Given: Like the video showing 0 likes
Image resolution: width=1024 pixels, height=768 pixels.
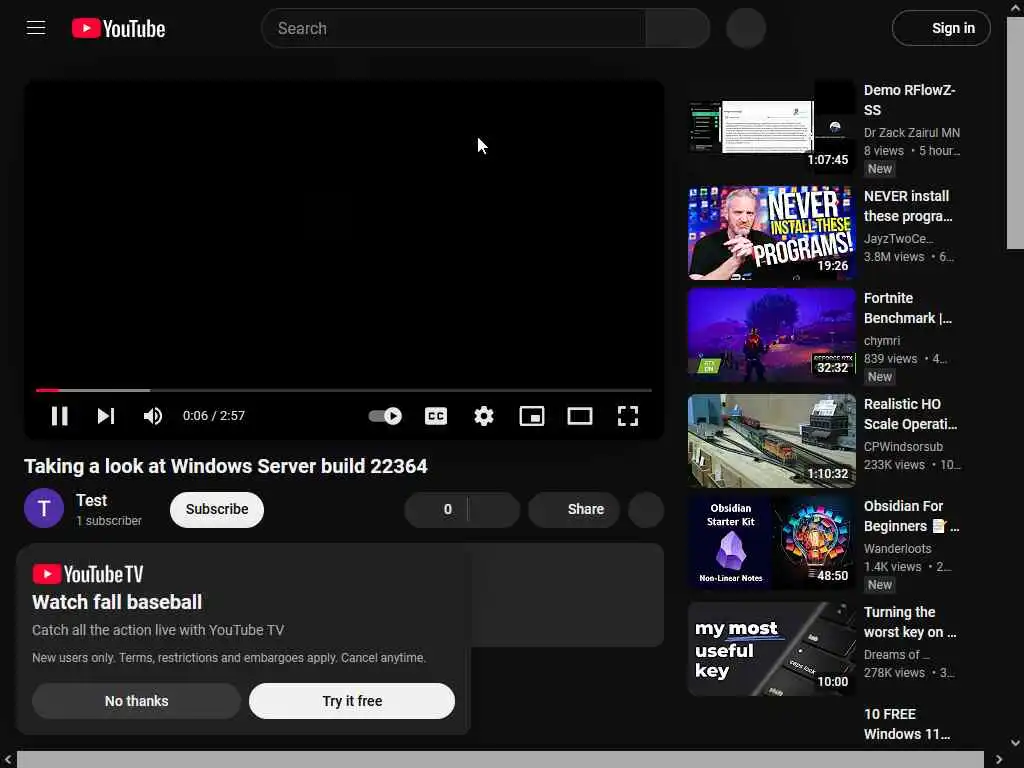Looking at the screenshot, I should pos(436,509).
